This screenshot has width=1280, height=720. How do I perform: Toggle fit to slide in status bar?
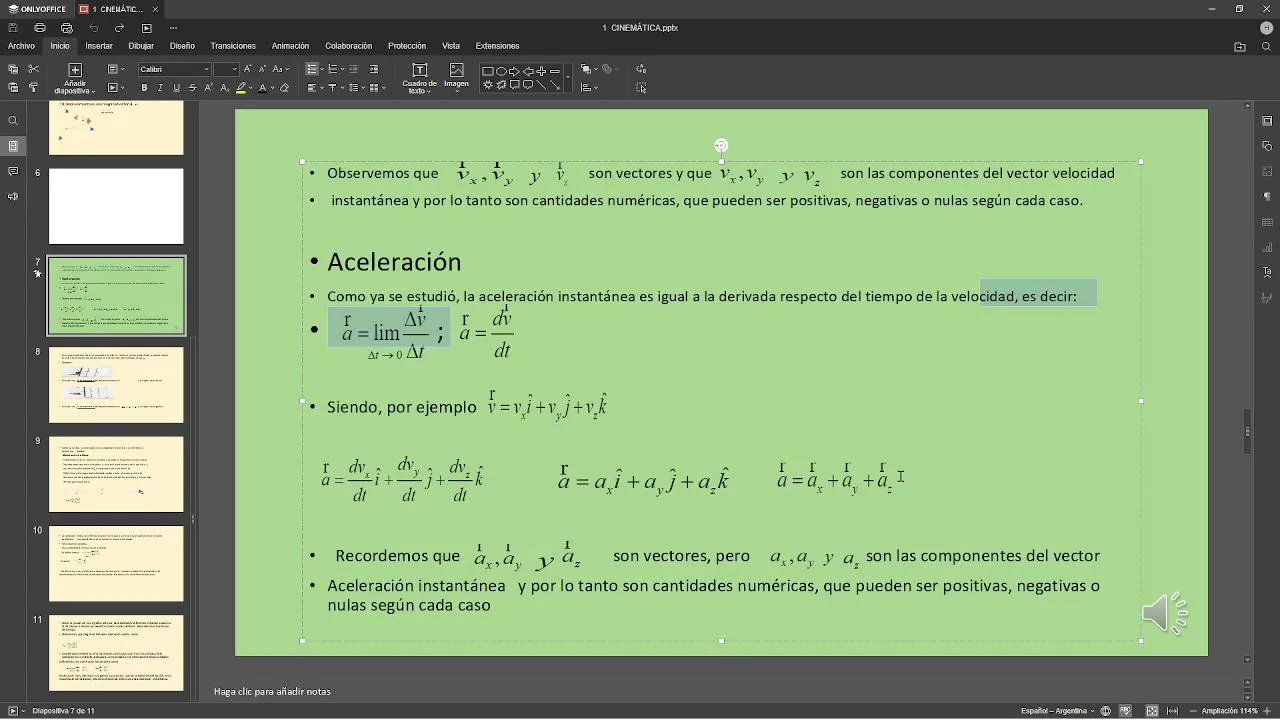tap(1152, 711)
